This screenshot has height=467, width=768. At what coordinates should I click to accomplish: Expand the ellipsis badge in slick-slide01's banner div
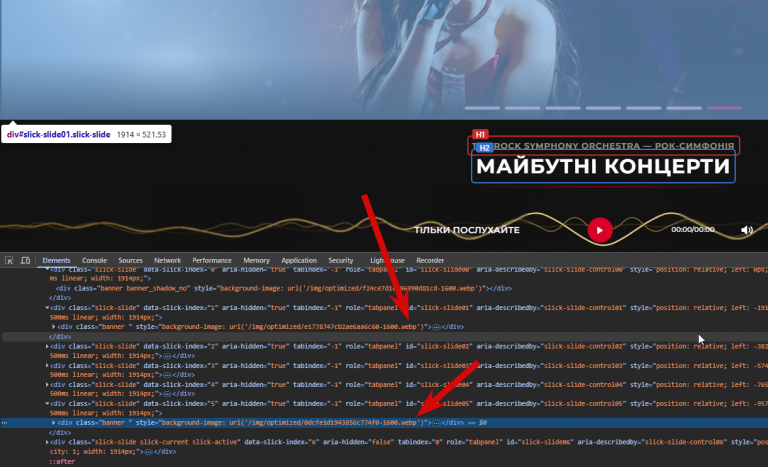(436, 327)
